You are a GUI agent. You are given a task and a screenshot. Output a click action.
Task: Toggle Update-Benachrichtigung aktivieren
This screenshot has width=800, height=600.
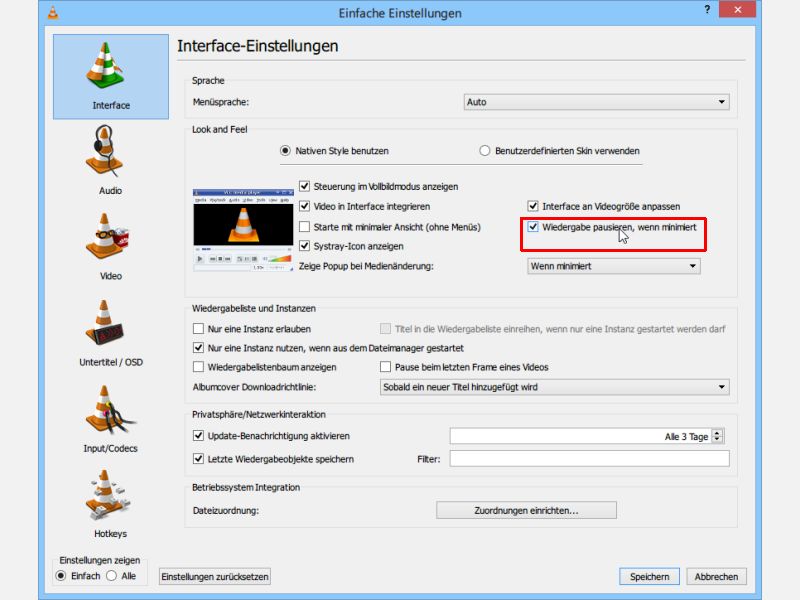click(271, 436)
